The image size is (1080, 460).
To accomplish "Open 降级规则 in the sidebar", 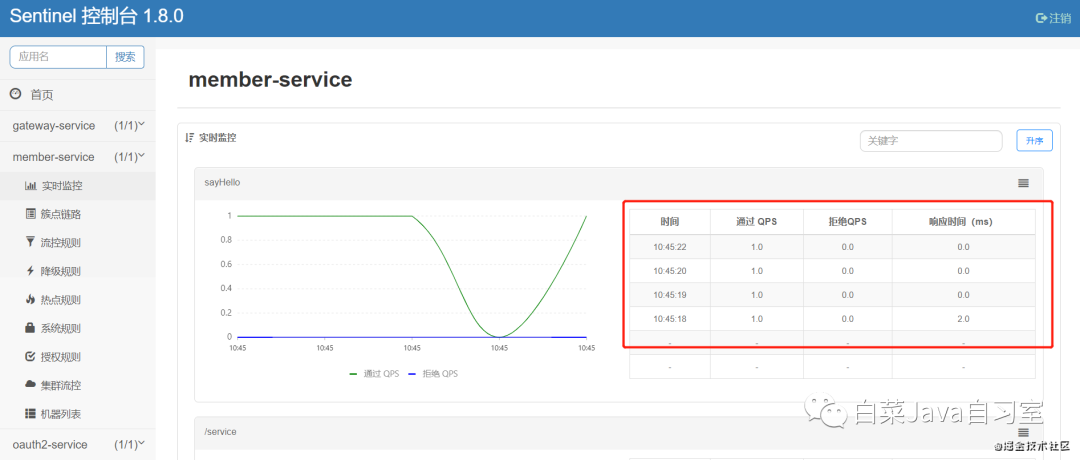I will [x=77, y=271].
